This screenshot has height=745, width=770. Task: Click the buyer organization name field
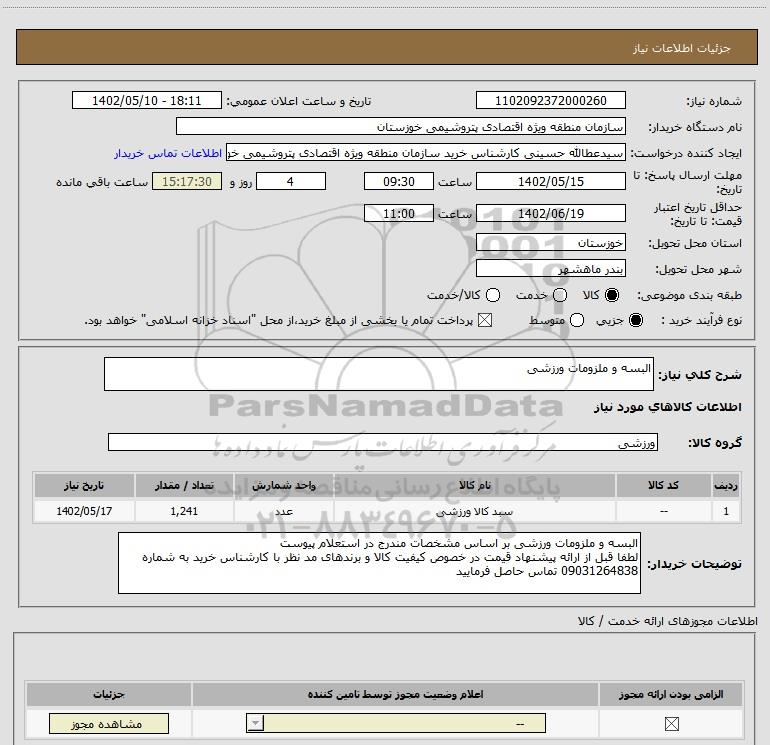point(401,127)
